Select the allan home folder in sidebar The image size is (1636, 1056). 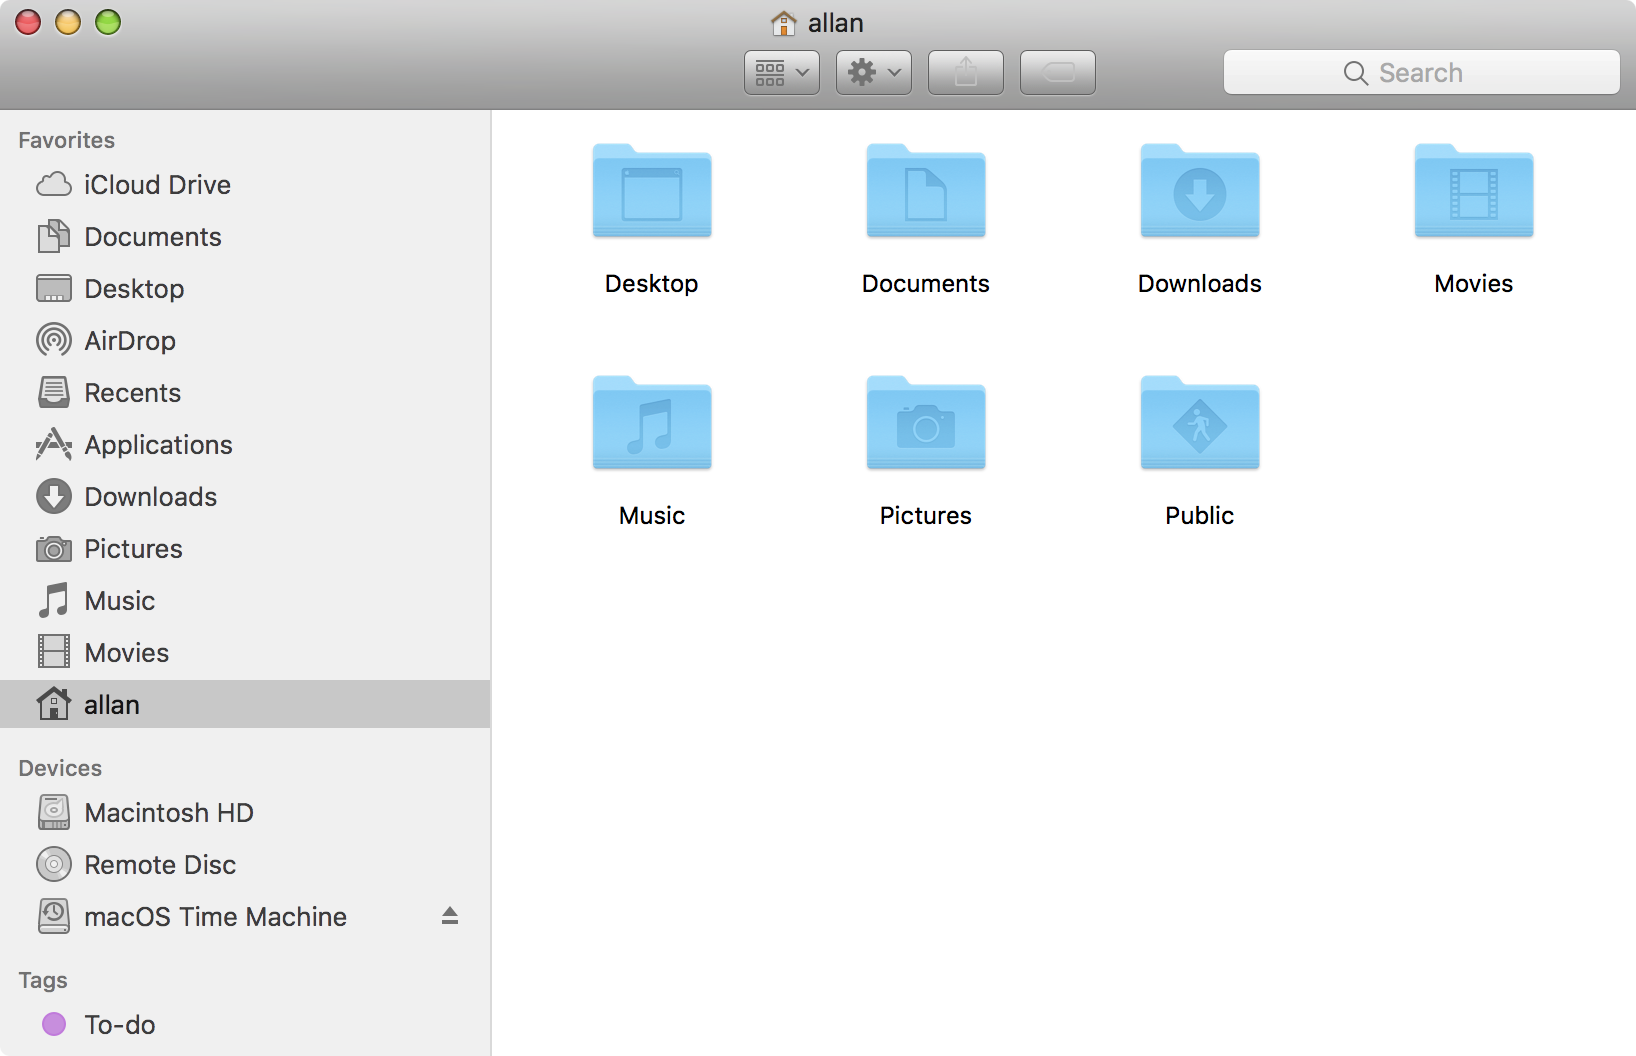point(245,705)
